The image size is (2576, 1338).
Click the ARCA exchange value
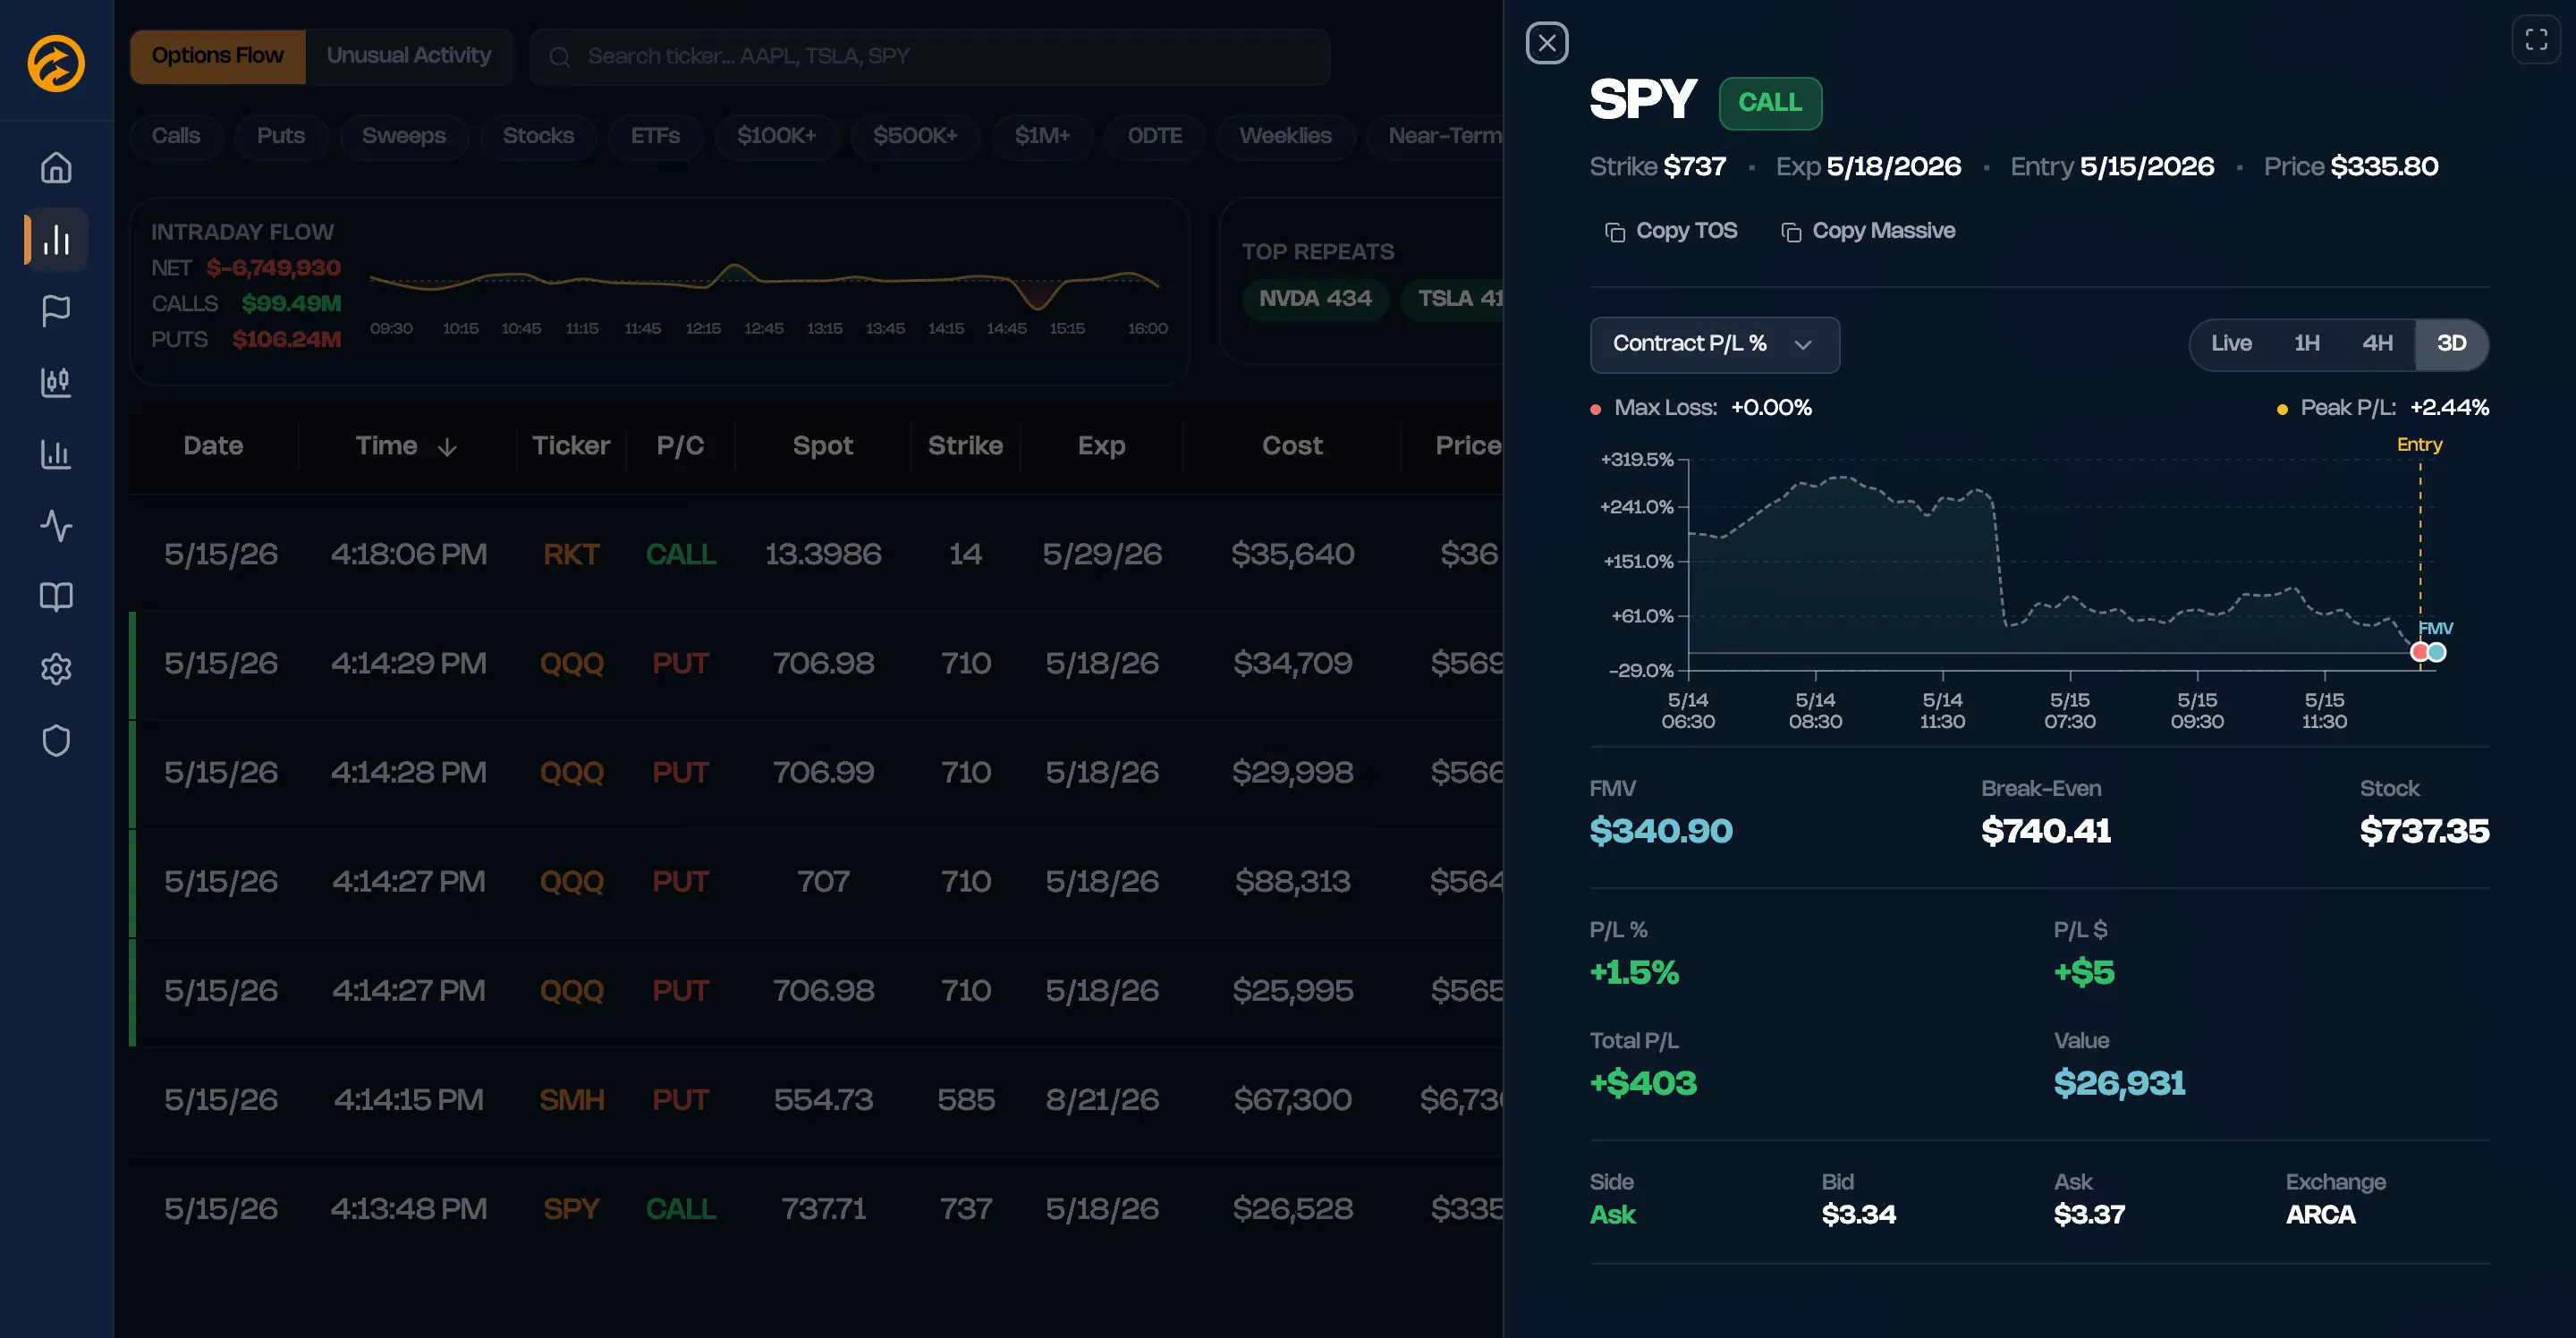click(2320, 1216)
